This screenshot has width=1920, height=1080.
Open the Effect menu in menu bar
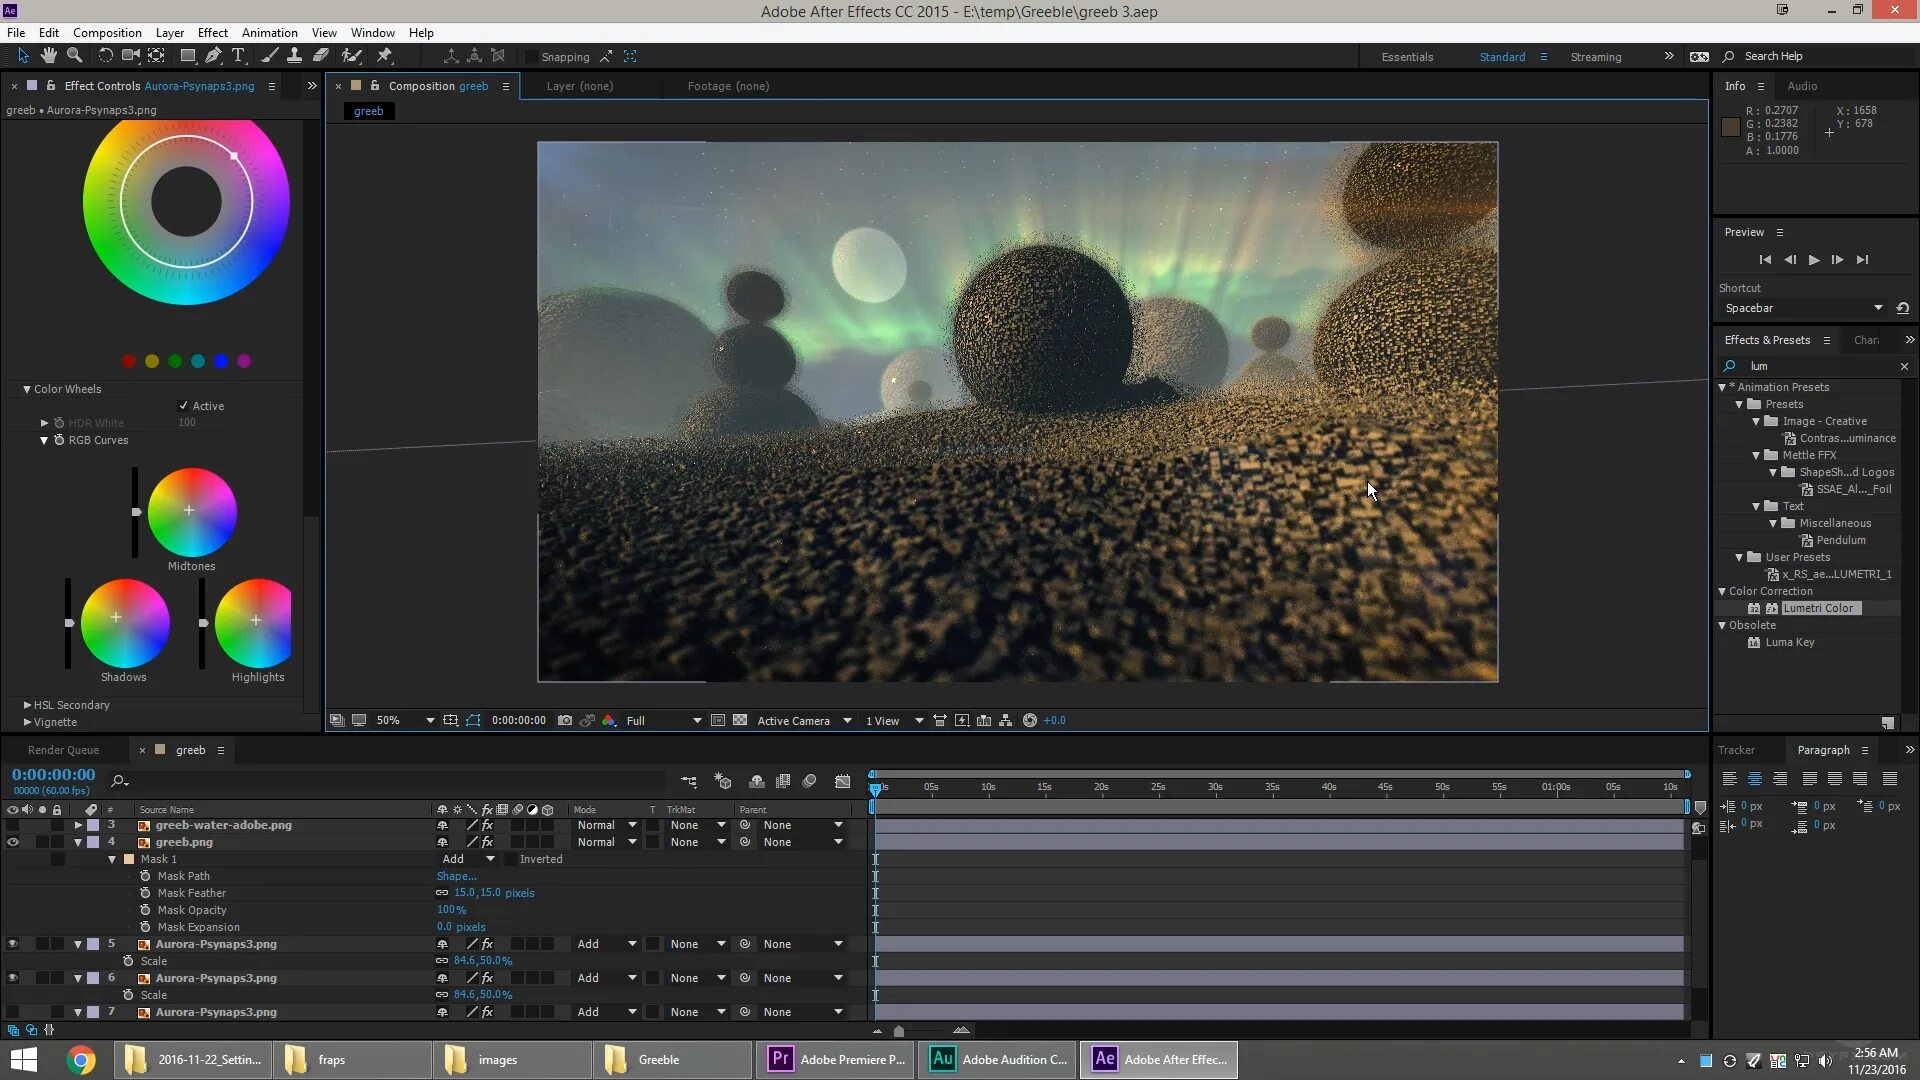point(211,32)
